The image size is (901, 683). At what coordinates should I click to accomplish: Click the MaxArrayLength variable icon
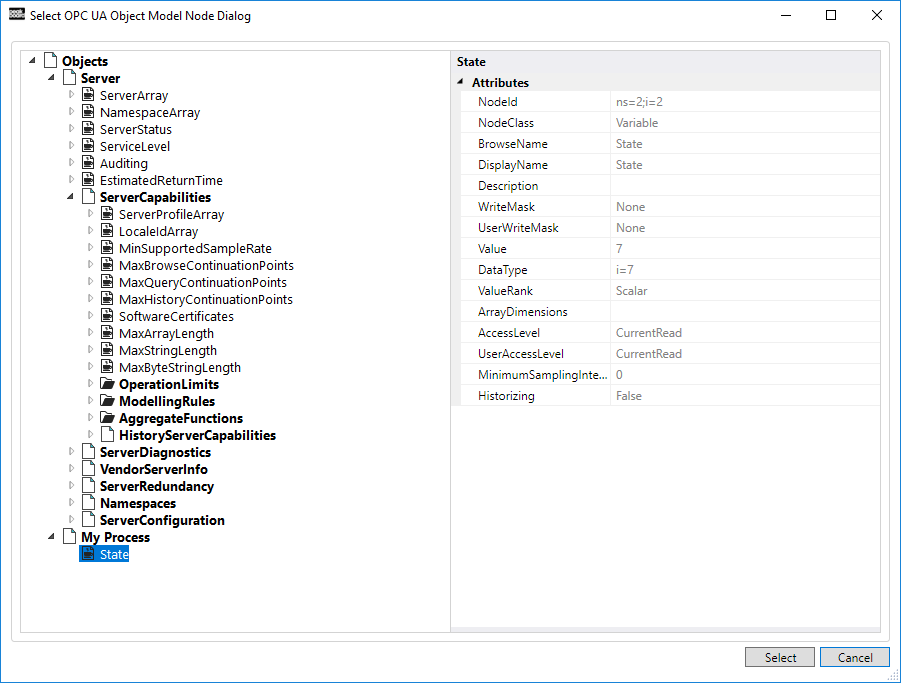point(107,334)
